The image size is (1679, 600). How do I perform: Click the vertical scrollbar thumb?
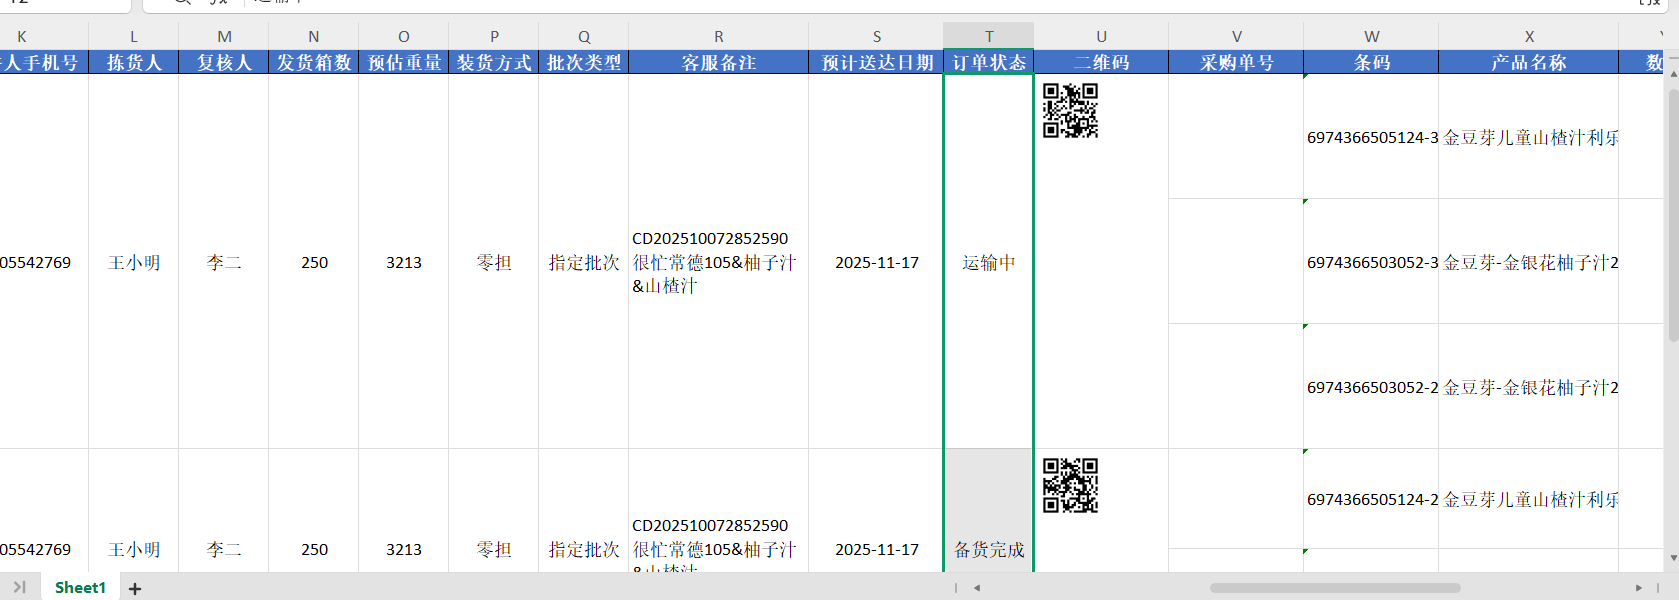tap(1673, 215)
